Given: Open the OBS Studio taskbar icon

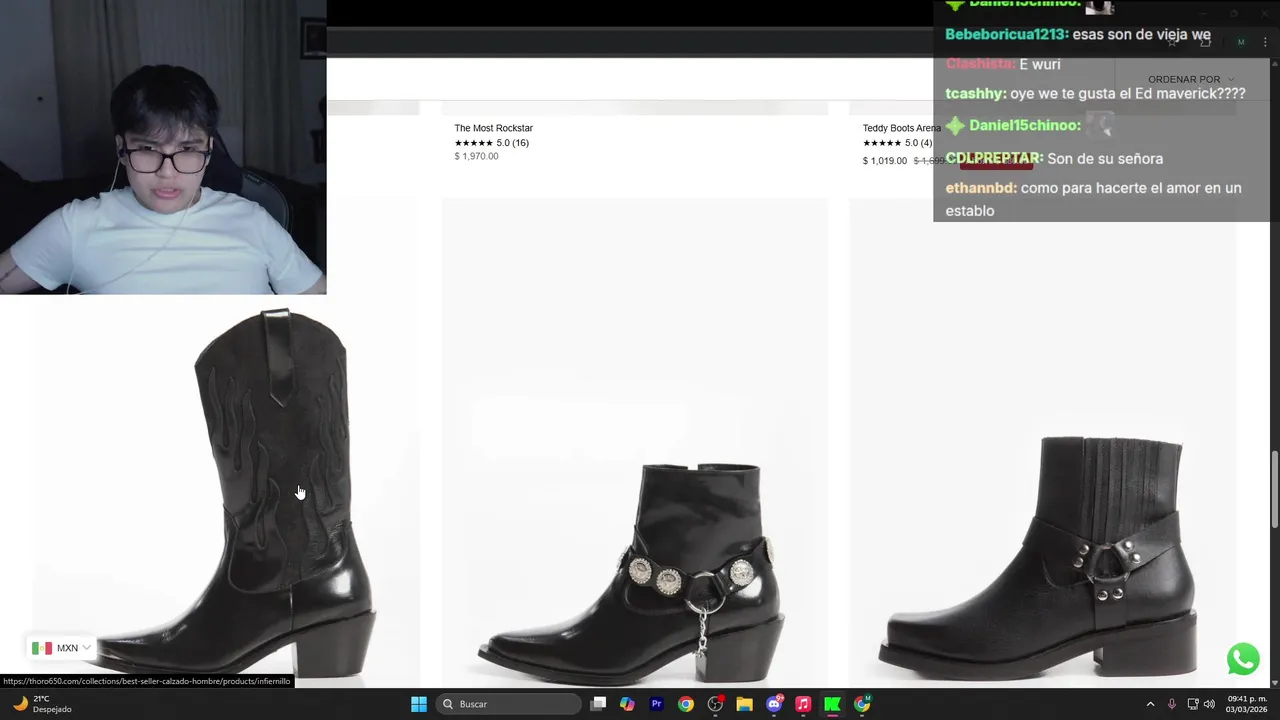Looking at the screenshot, I should pos(715,704).
